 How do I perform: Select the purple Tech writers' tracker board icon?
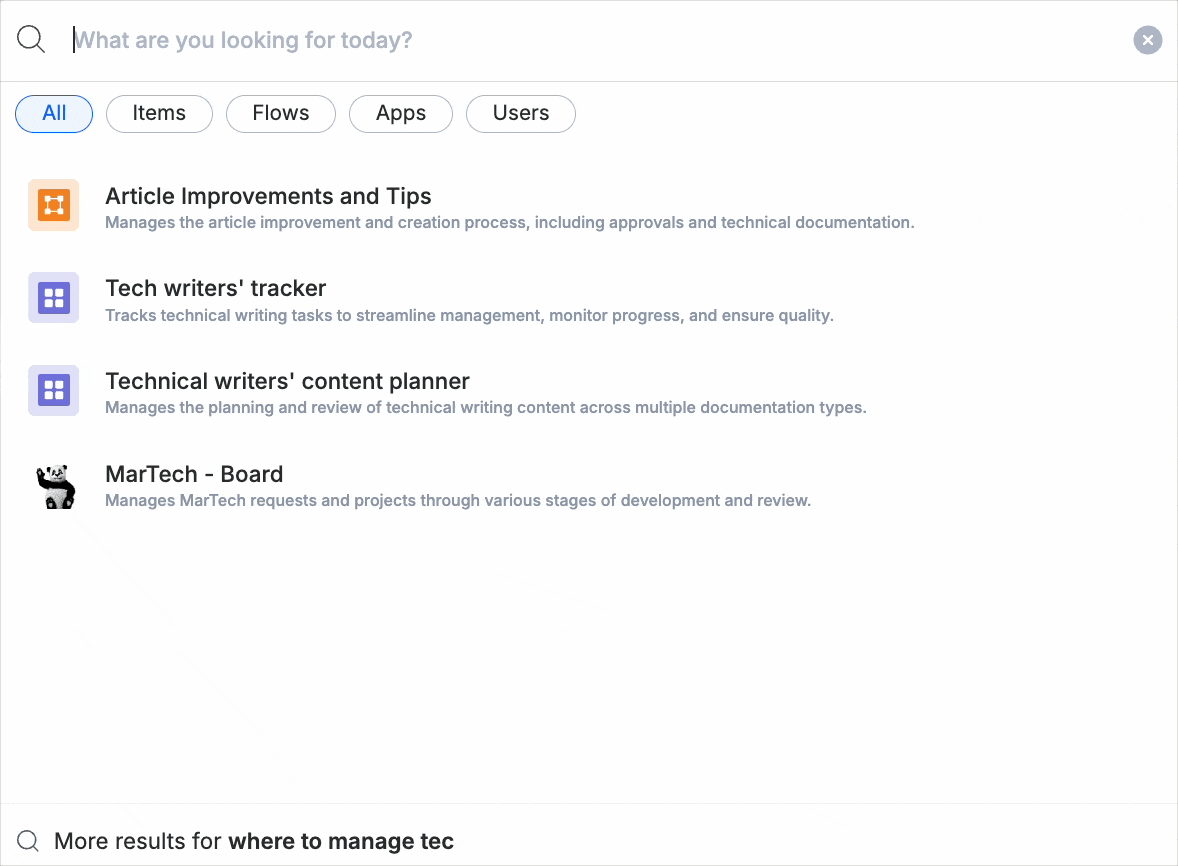coord(53,297)
